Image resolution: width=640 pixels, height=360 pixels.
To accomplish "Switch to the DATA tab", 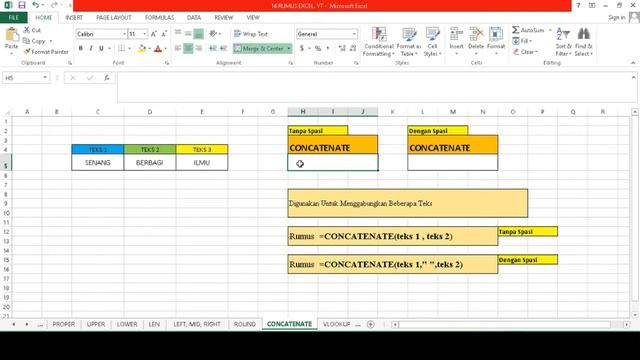I will 194,18.
